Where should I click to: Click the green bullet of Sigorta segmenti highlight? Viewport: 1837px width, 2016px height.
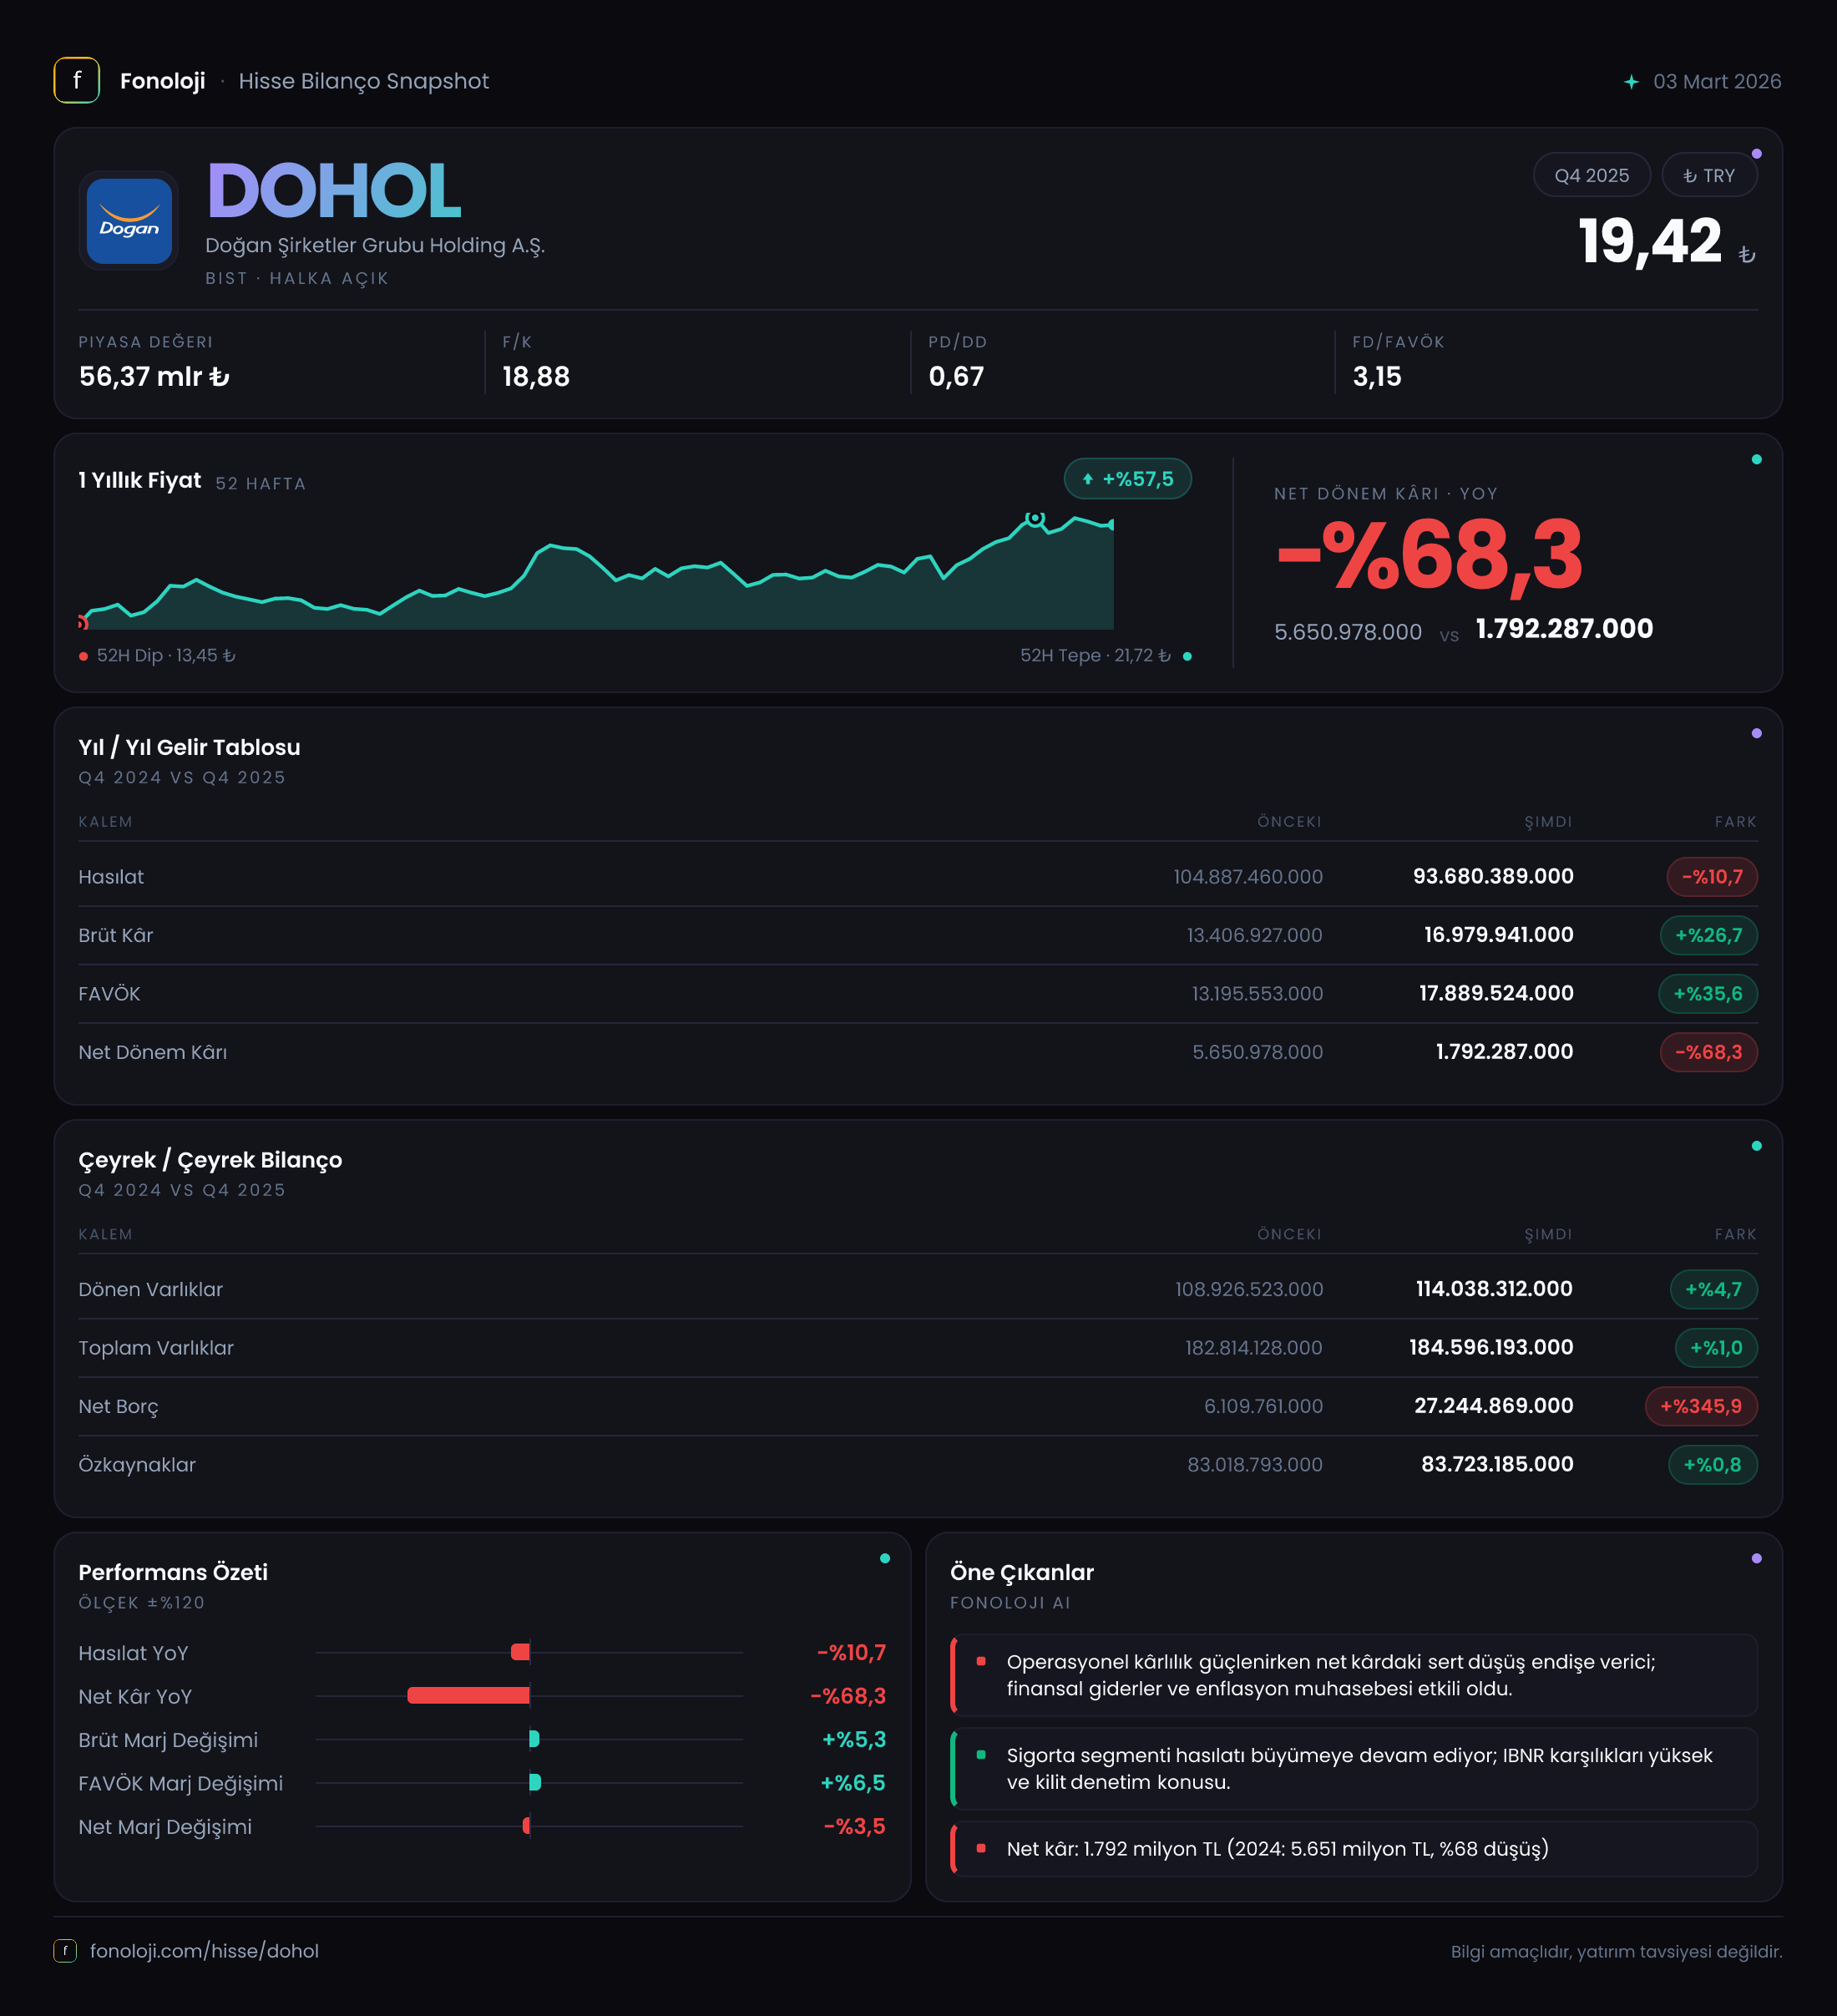pyautogui.click(x=981, y=1755)
